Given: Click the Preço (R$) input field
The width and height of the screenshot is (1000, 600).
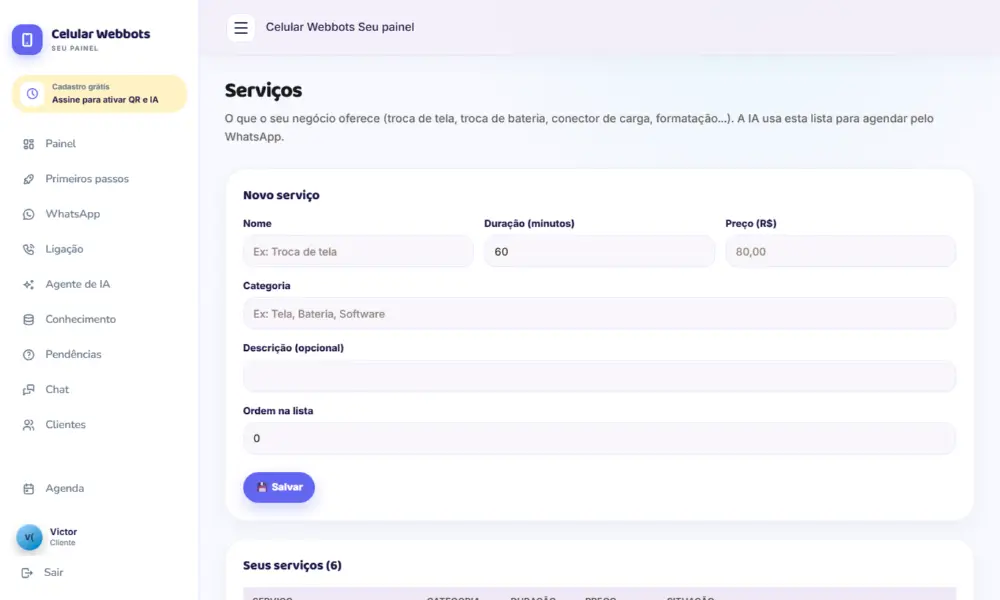Looking at the screenshot, I should (841, 251).
